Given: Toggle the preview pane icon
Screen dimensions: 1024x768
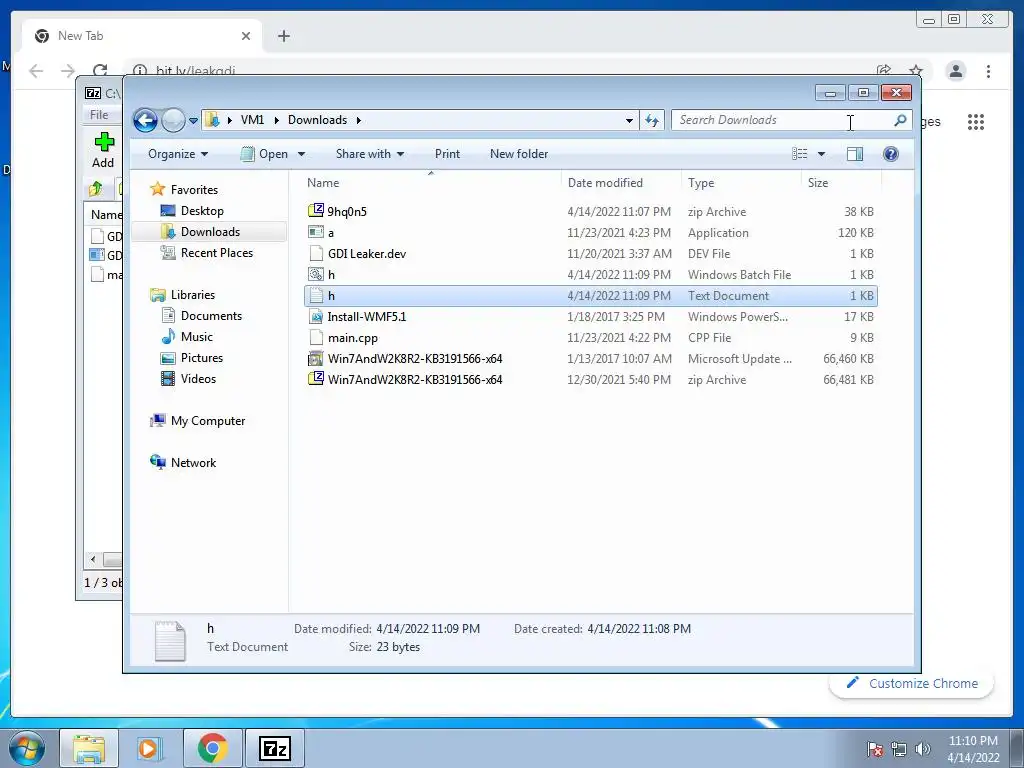Looking at the screenshot, I should (x=855, y=154).
